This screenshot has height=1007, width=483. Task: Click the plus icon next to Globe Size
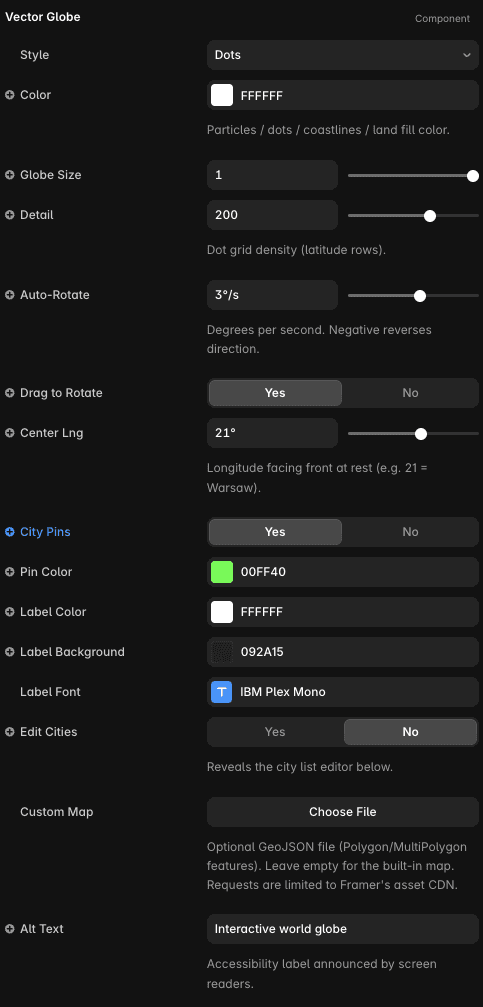10,175
